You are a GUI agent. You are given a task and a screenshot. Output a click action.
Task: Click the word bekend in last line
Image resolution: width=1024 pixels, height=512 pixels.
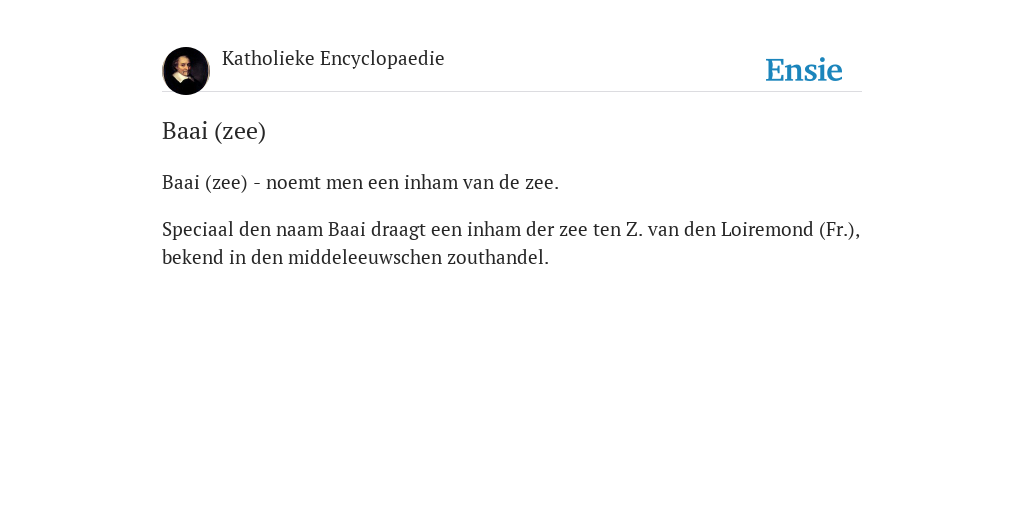(x=193, y=258)
